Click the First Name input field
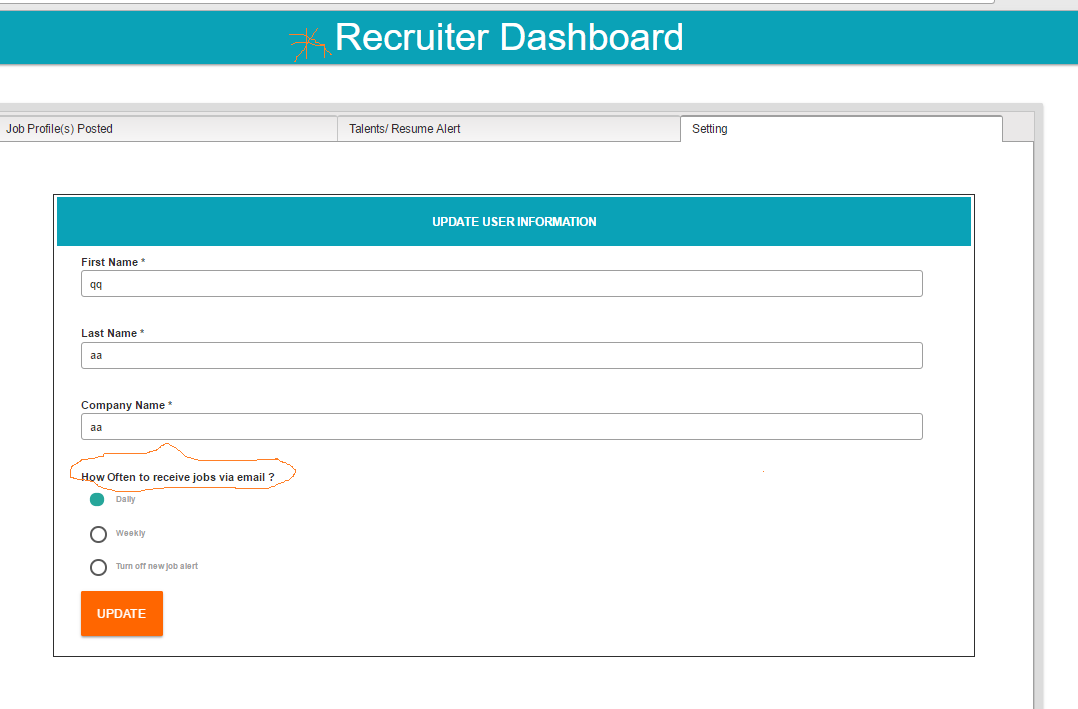This screenshot has height=709, width=1078. pos(502,284)
